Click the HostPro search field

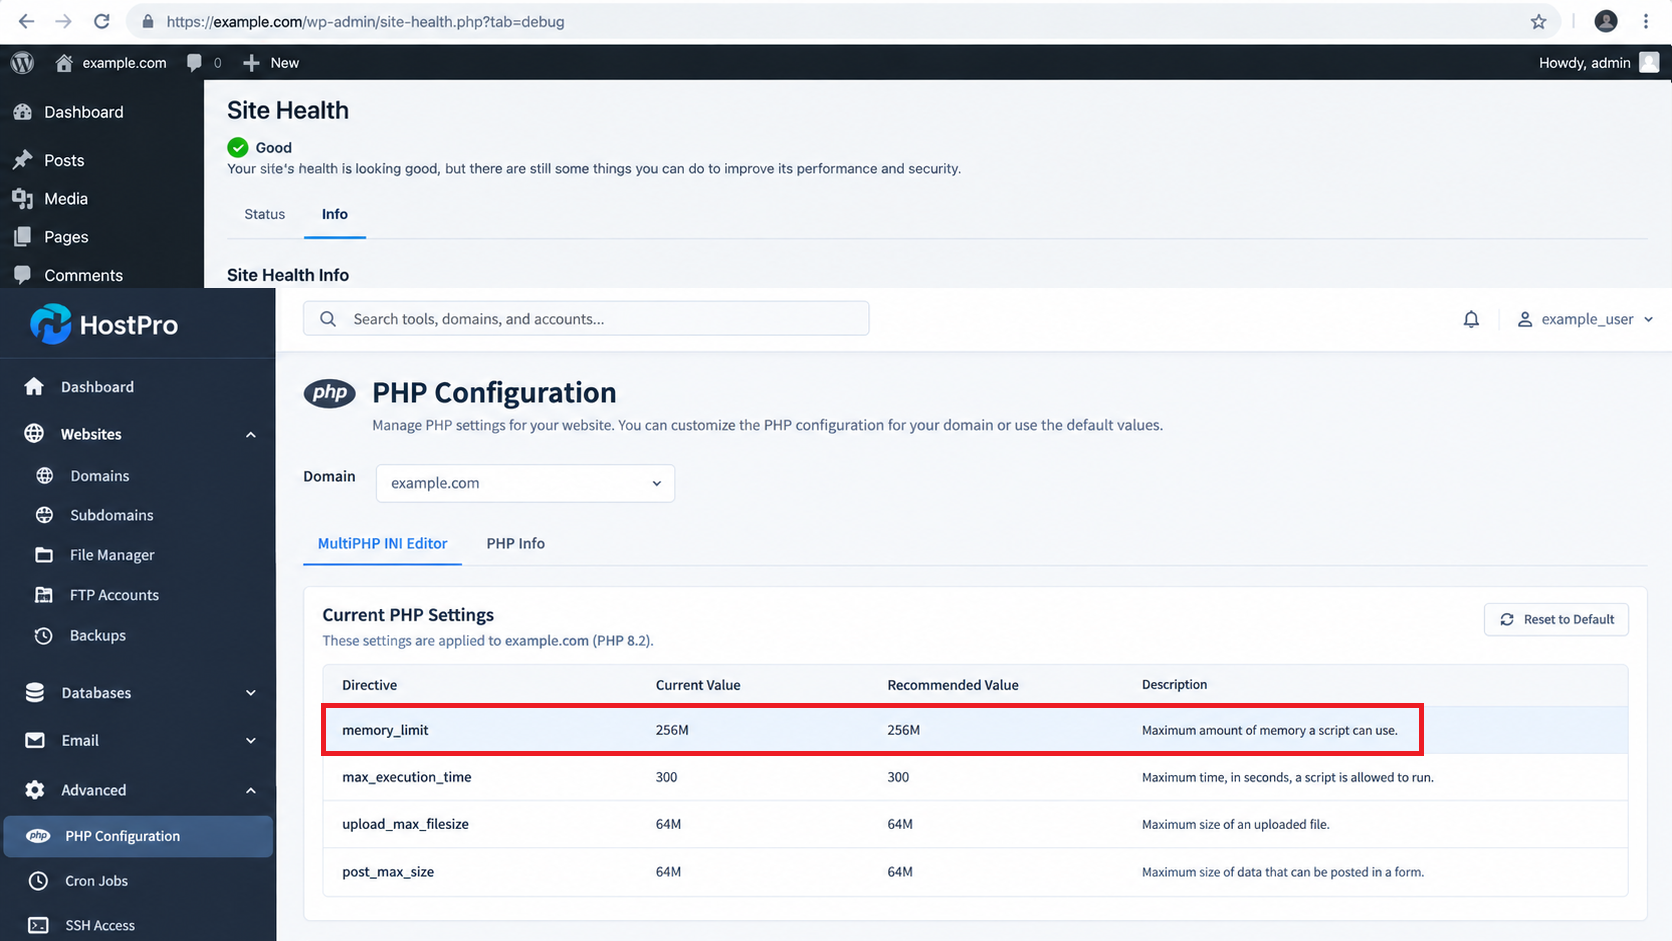click(x=586, y=319)
